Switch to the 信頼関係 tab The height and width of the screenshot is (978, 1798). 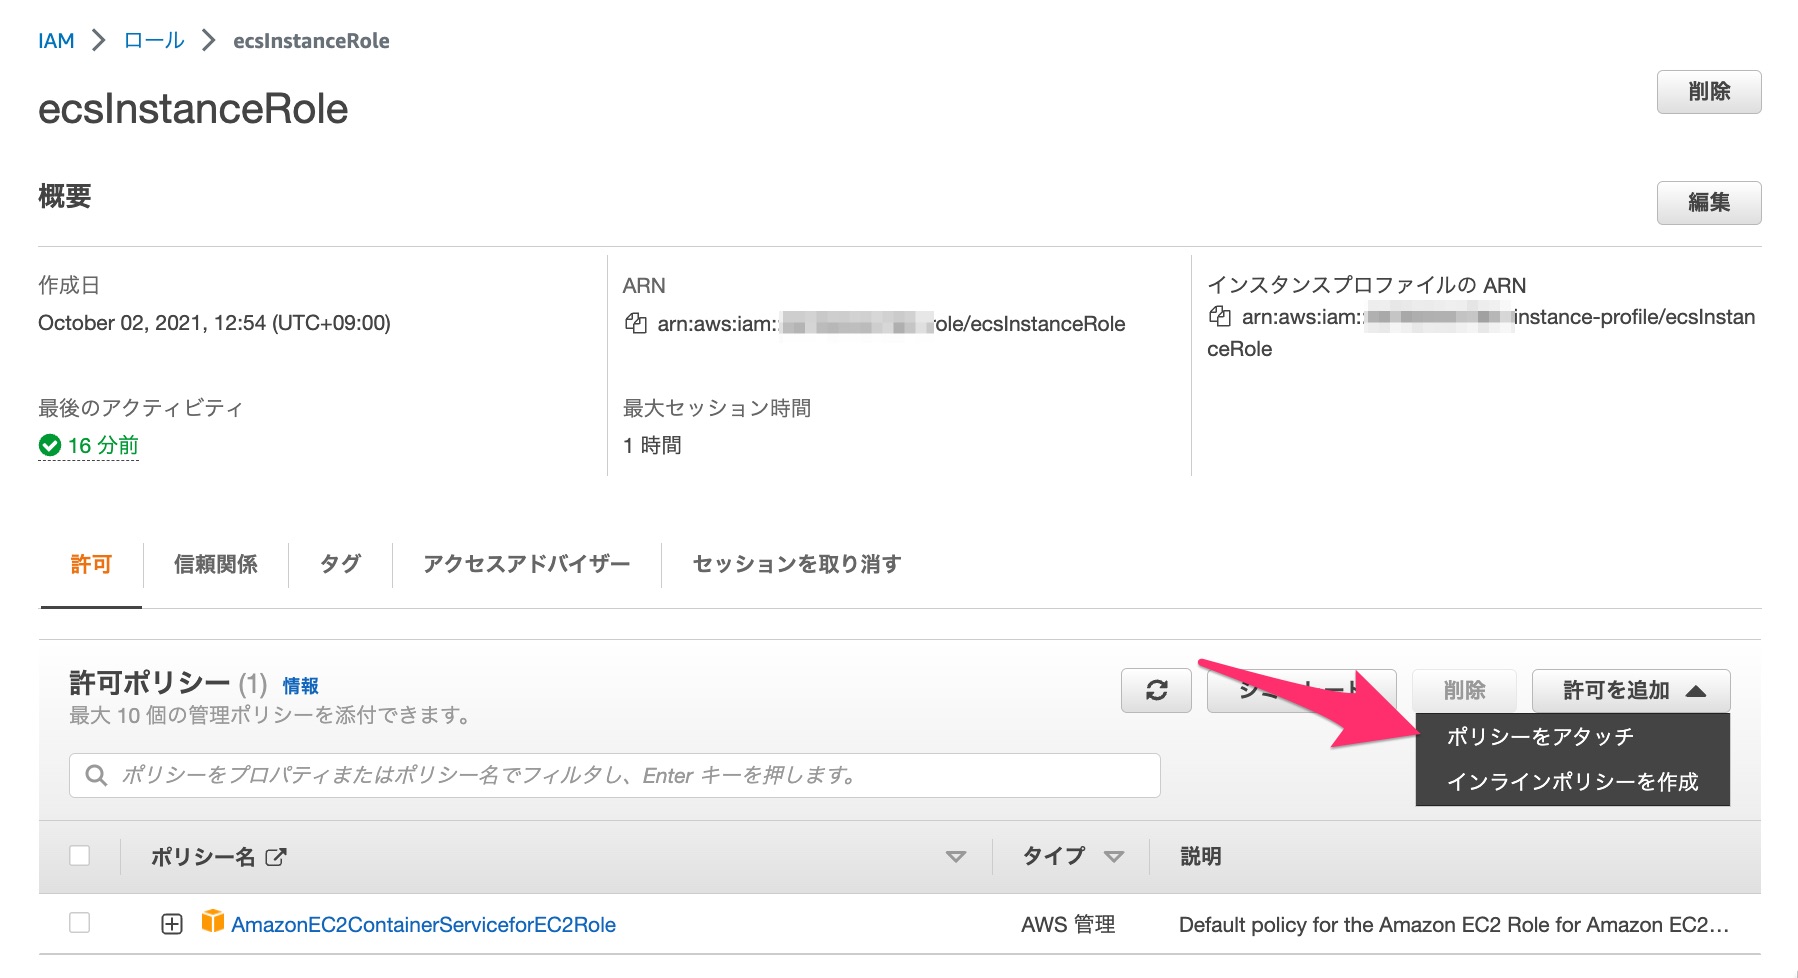pos(216,565)
